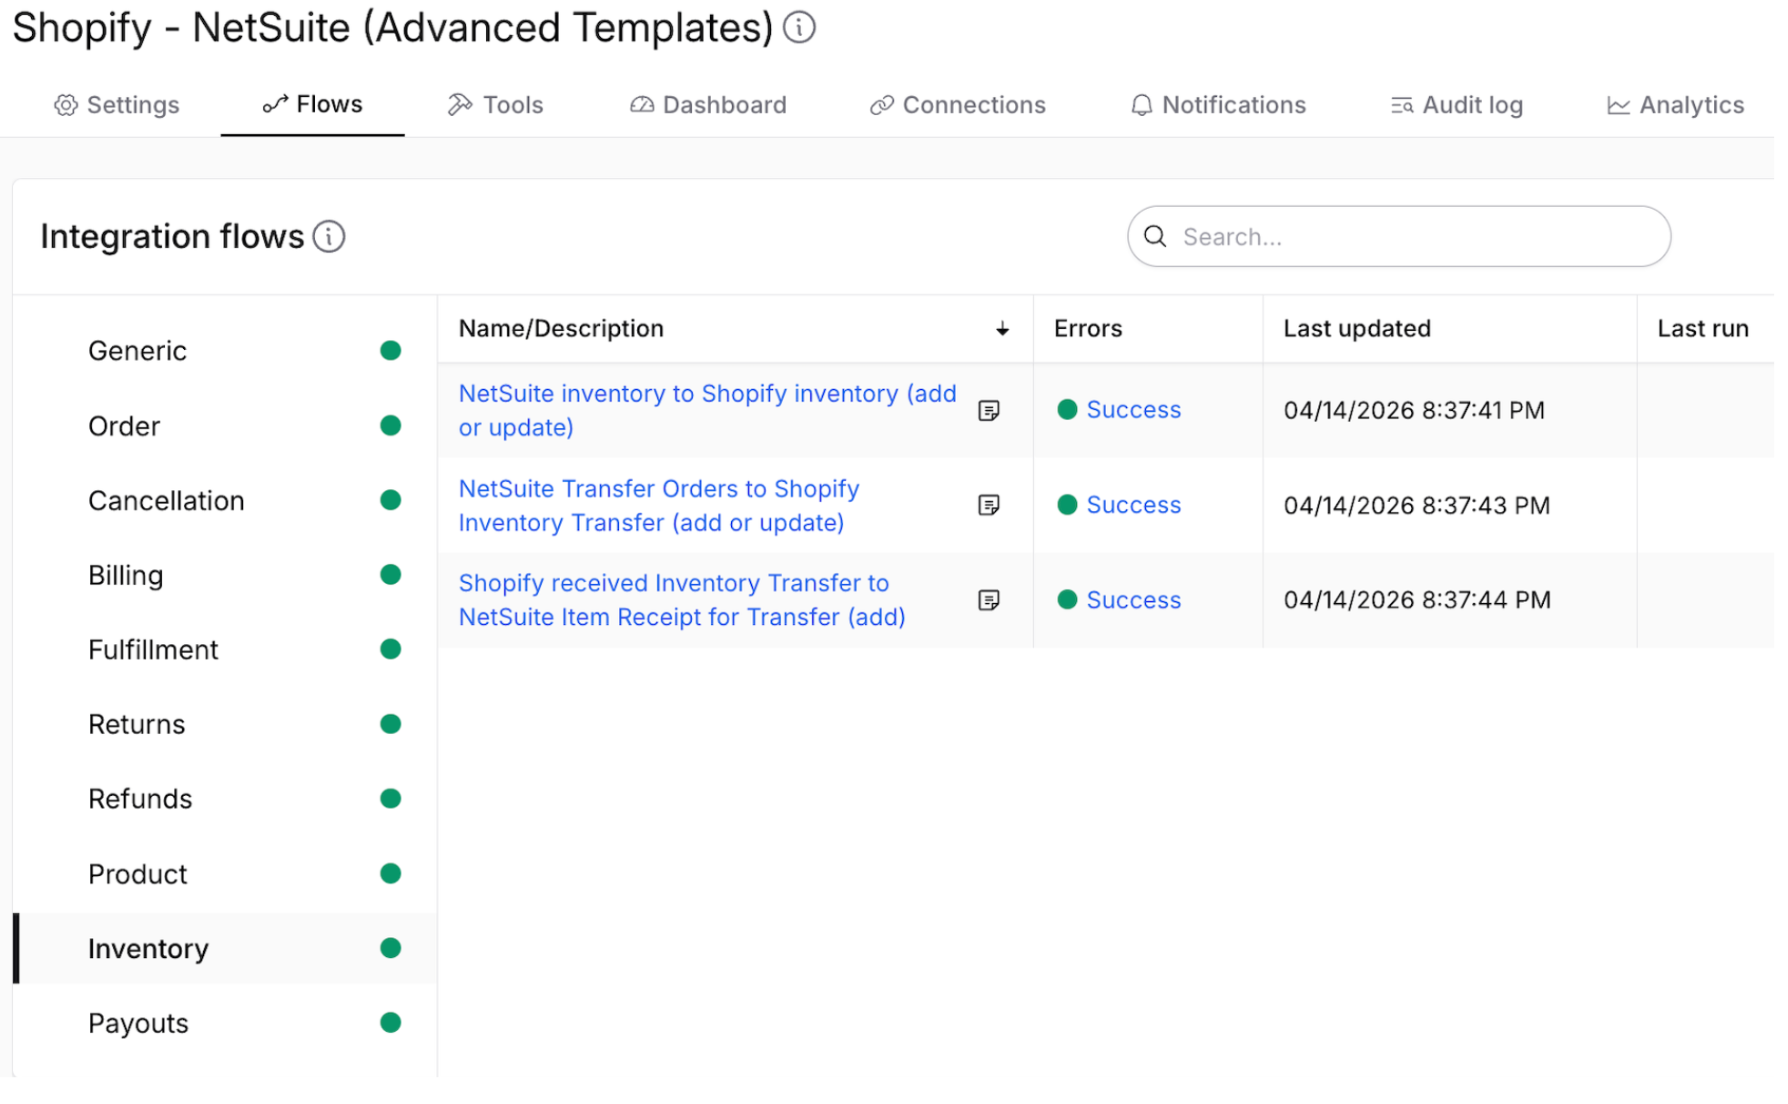Viewport: 1788px width, 1104px height.
Task: Open the Settings tab
Action: tap(117, 105)
